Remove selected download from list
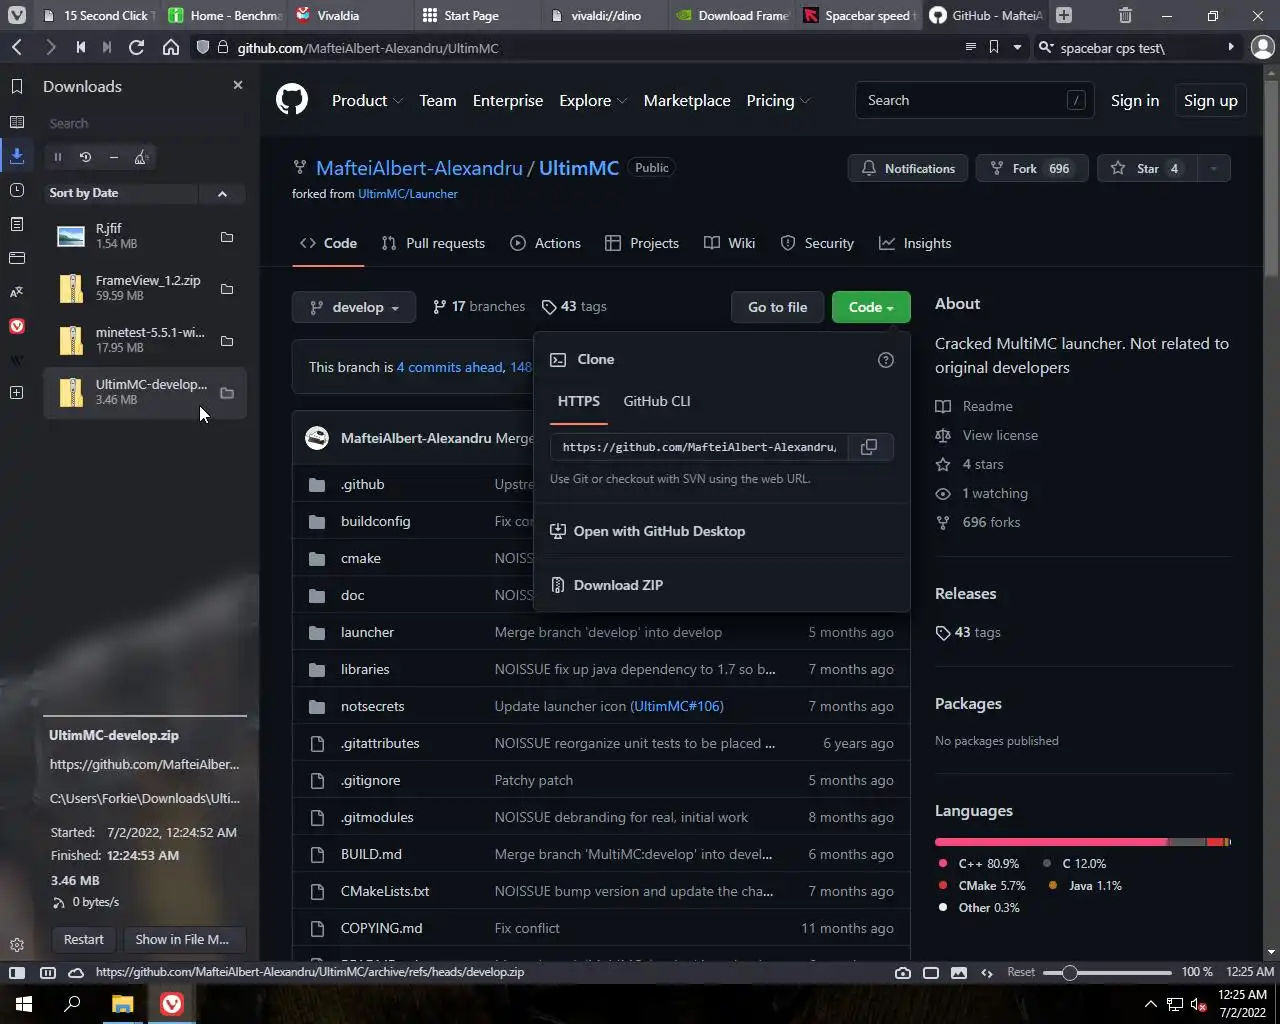This screenshot has height=1024, width=1280. (114, 157)
